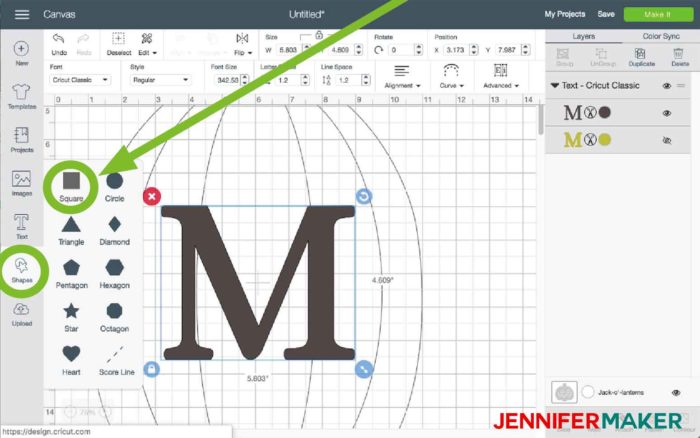
Task: Click the white swatch beside Jack-o'-lanterns
Action: tap(588, 392)
